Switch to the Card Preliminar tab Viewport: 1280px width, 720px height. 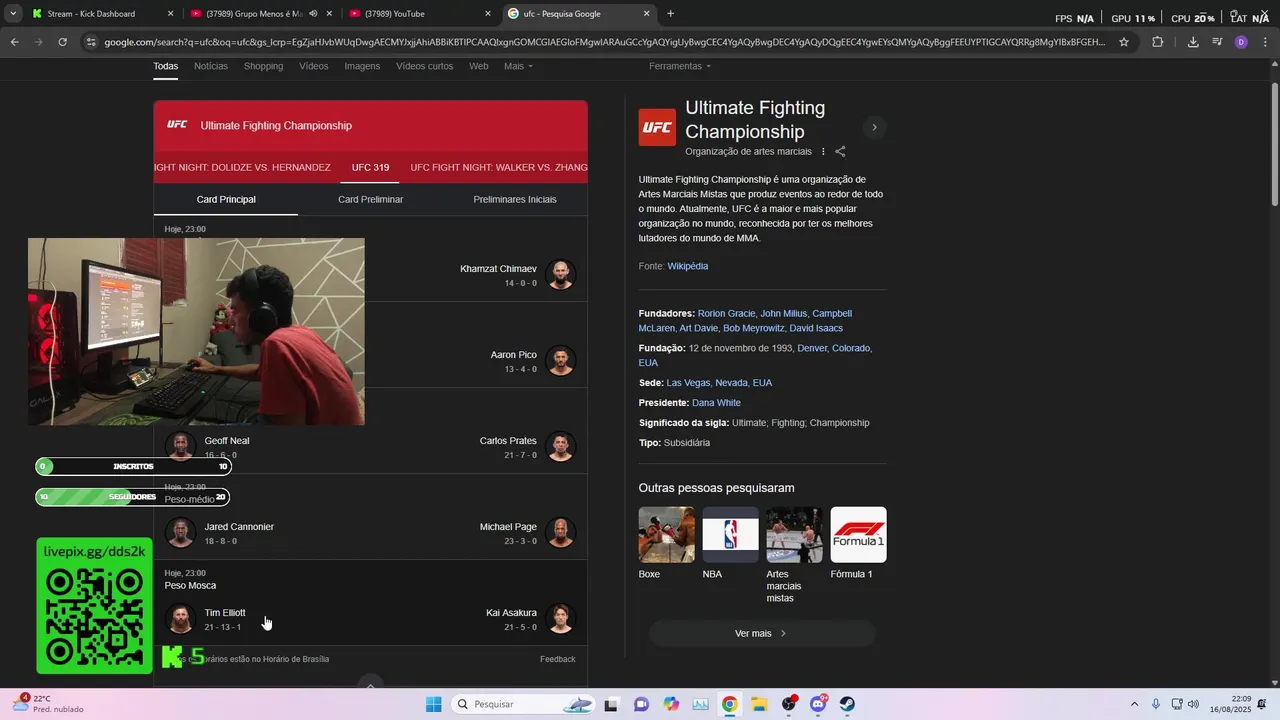pos(370,199)
